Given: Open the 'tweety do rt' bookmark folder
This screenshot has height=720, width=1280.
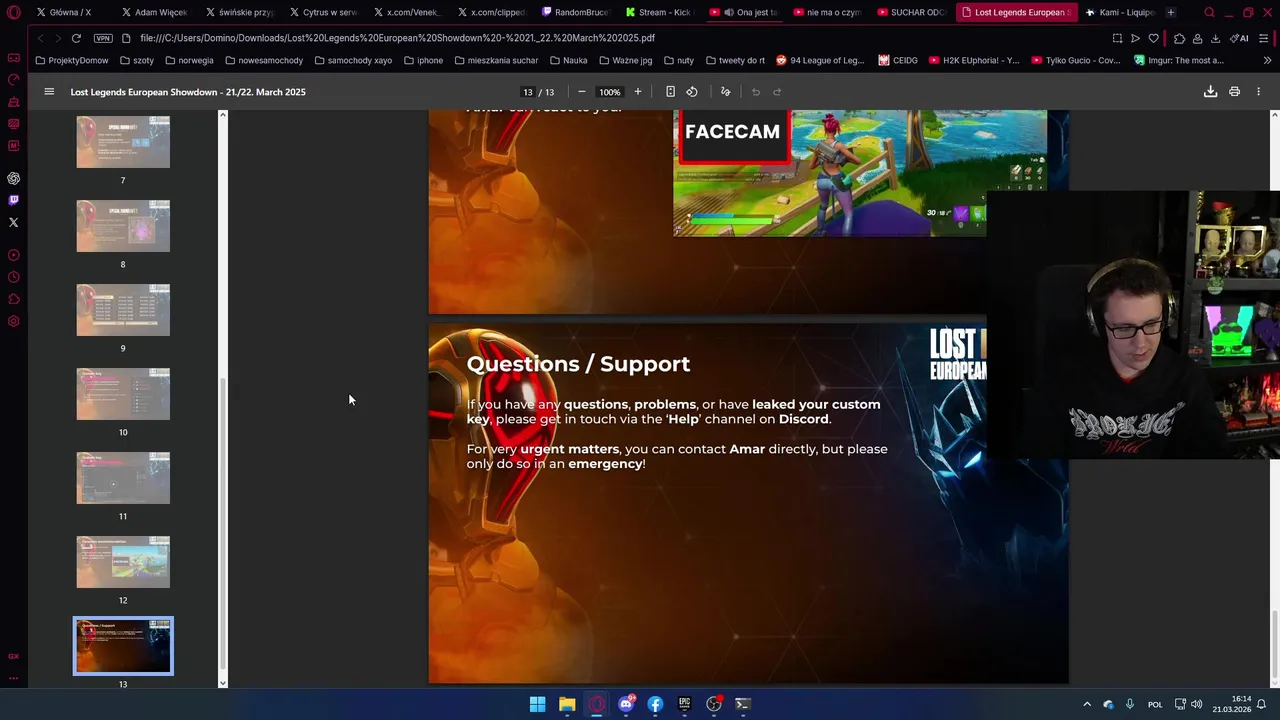Looking at the screenshot, I should tap(734, 60).
